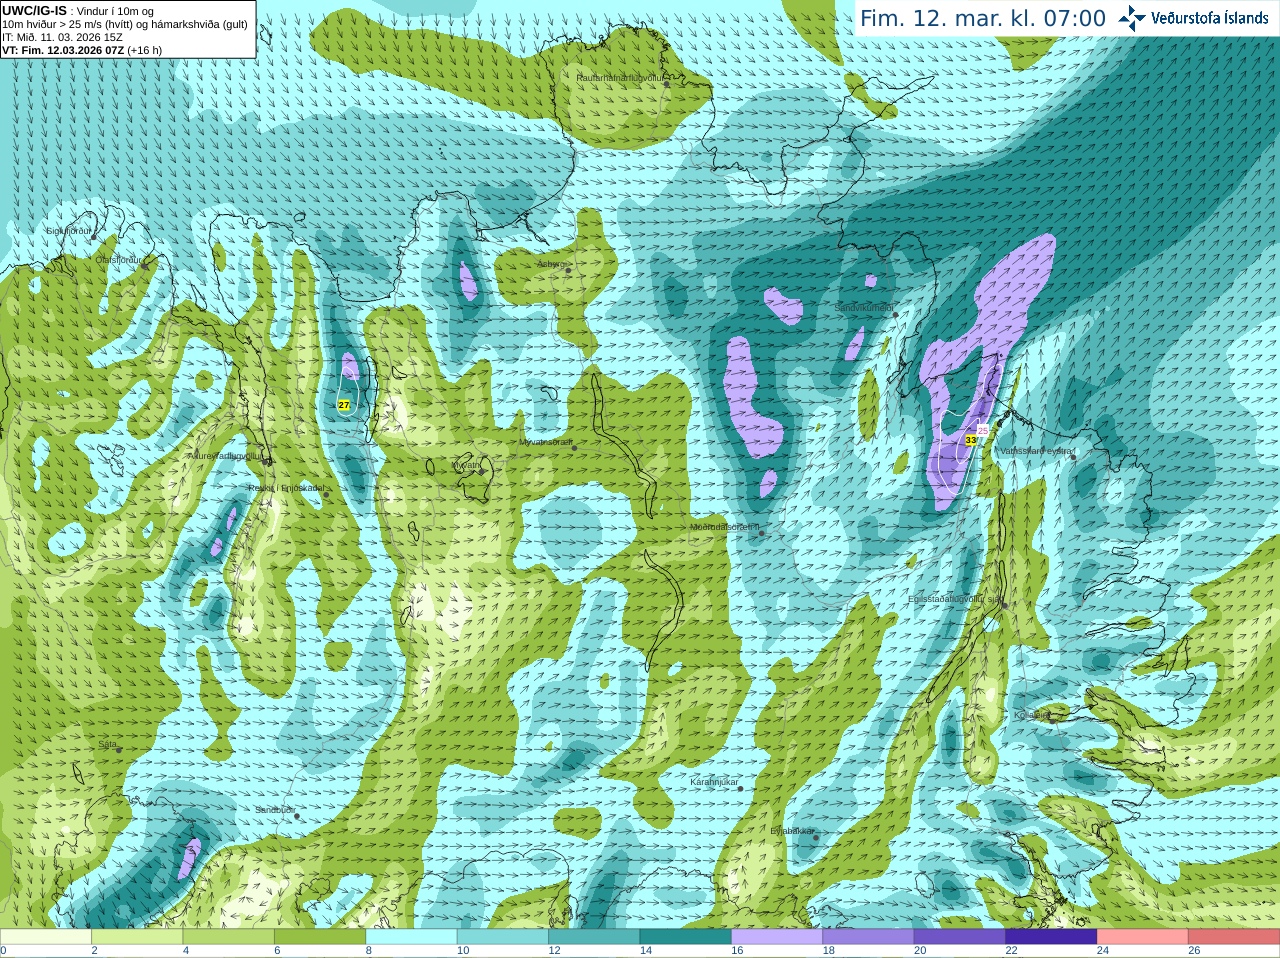
Task: Select the Sáta station dot
Action: (119, 750)
